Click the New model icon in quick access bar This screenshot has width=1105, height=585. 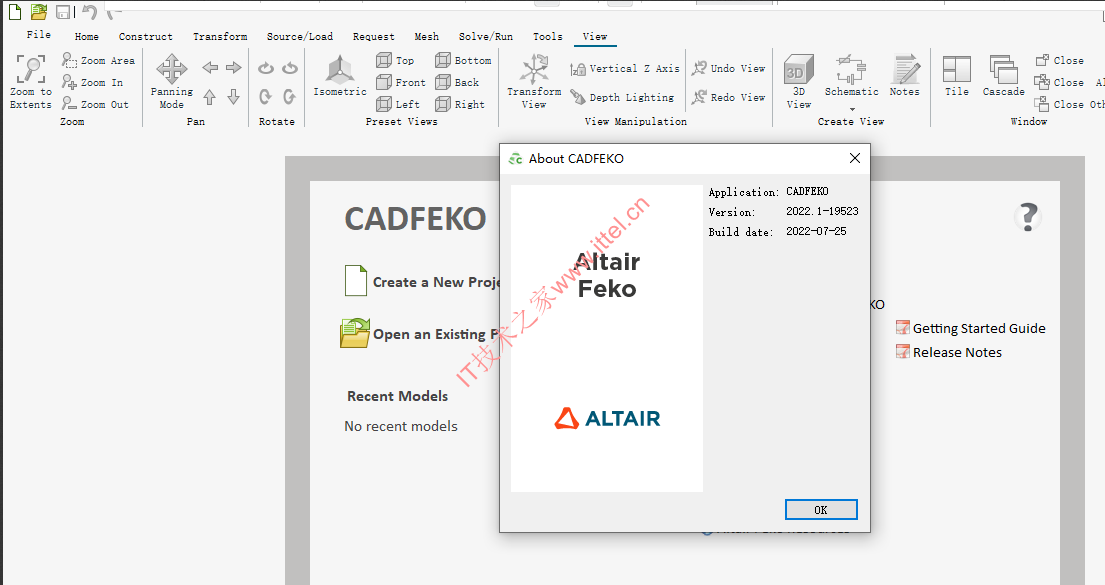[15, 11]
